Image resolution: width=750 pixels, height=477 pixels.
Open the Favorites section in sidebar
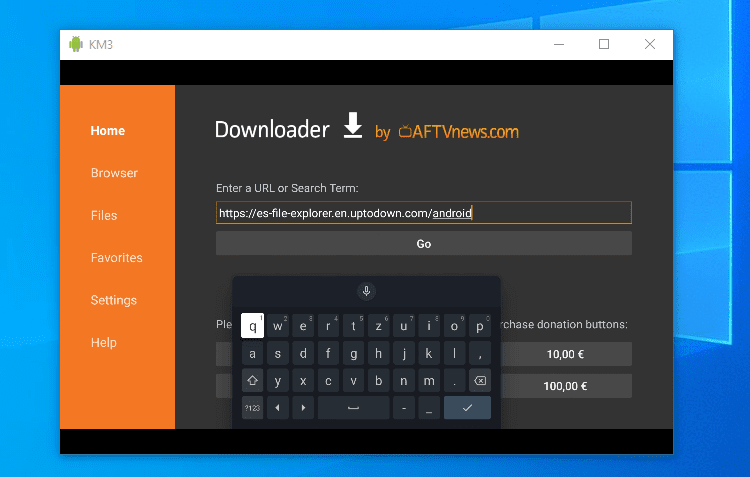coord(117,257)
